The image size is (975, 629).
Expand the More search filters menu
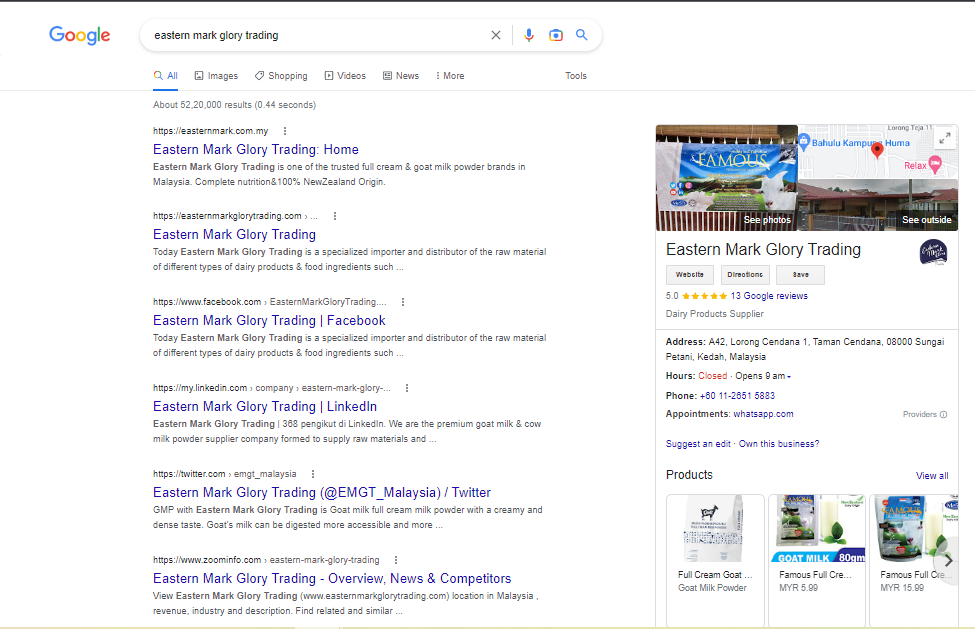point(450,76)
